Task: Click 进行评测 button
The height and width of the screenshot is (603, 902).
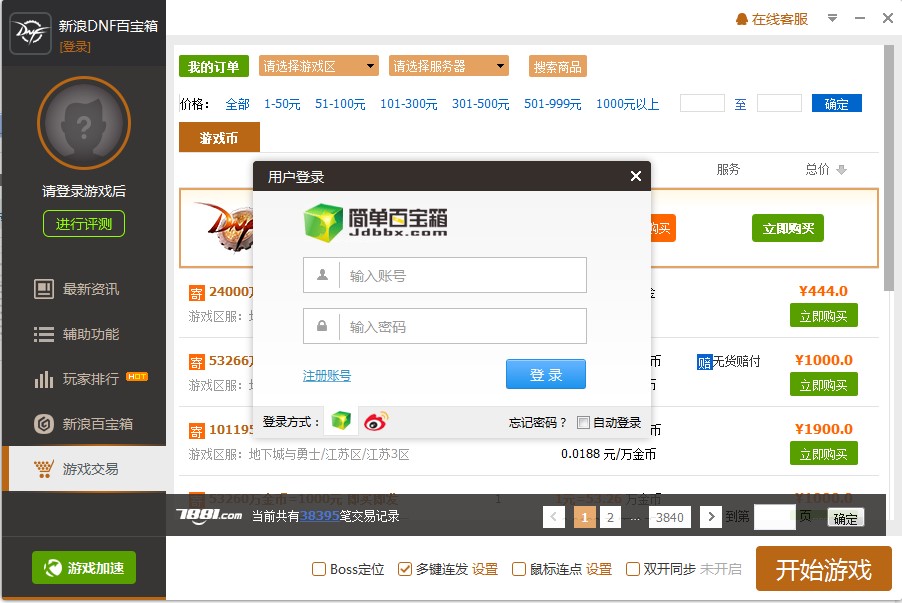Action: (84, 224)
